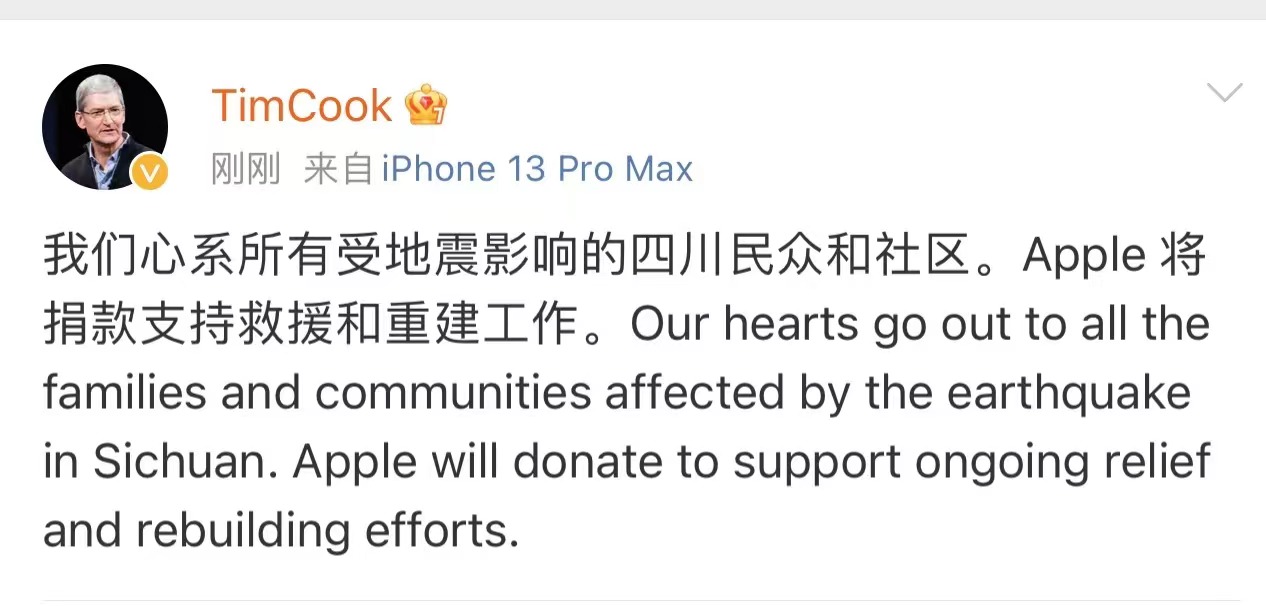Click the gray bar above the post
This screenshot has width=1266, height=606.
(633, 9)
